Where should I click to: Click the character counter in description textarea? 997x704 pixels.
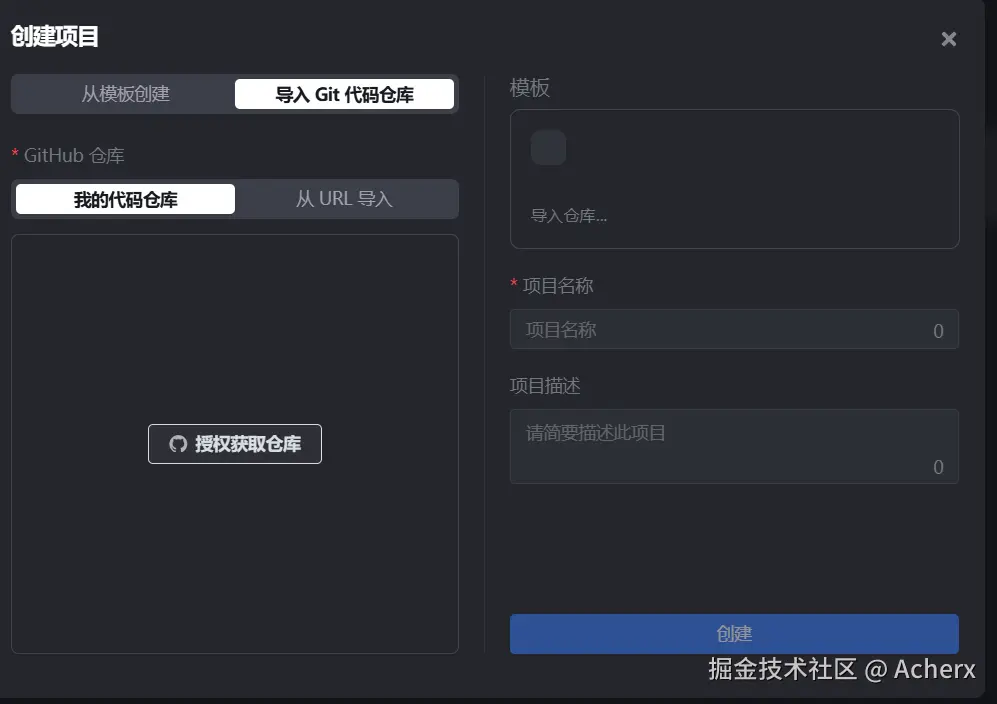(x=938, y=467)
